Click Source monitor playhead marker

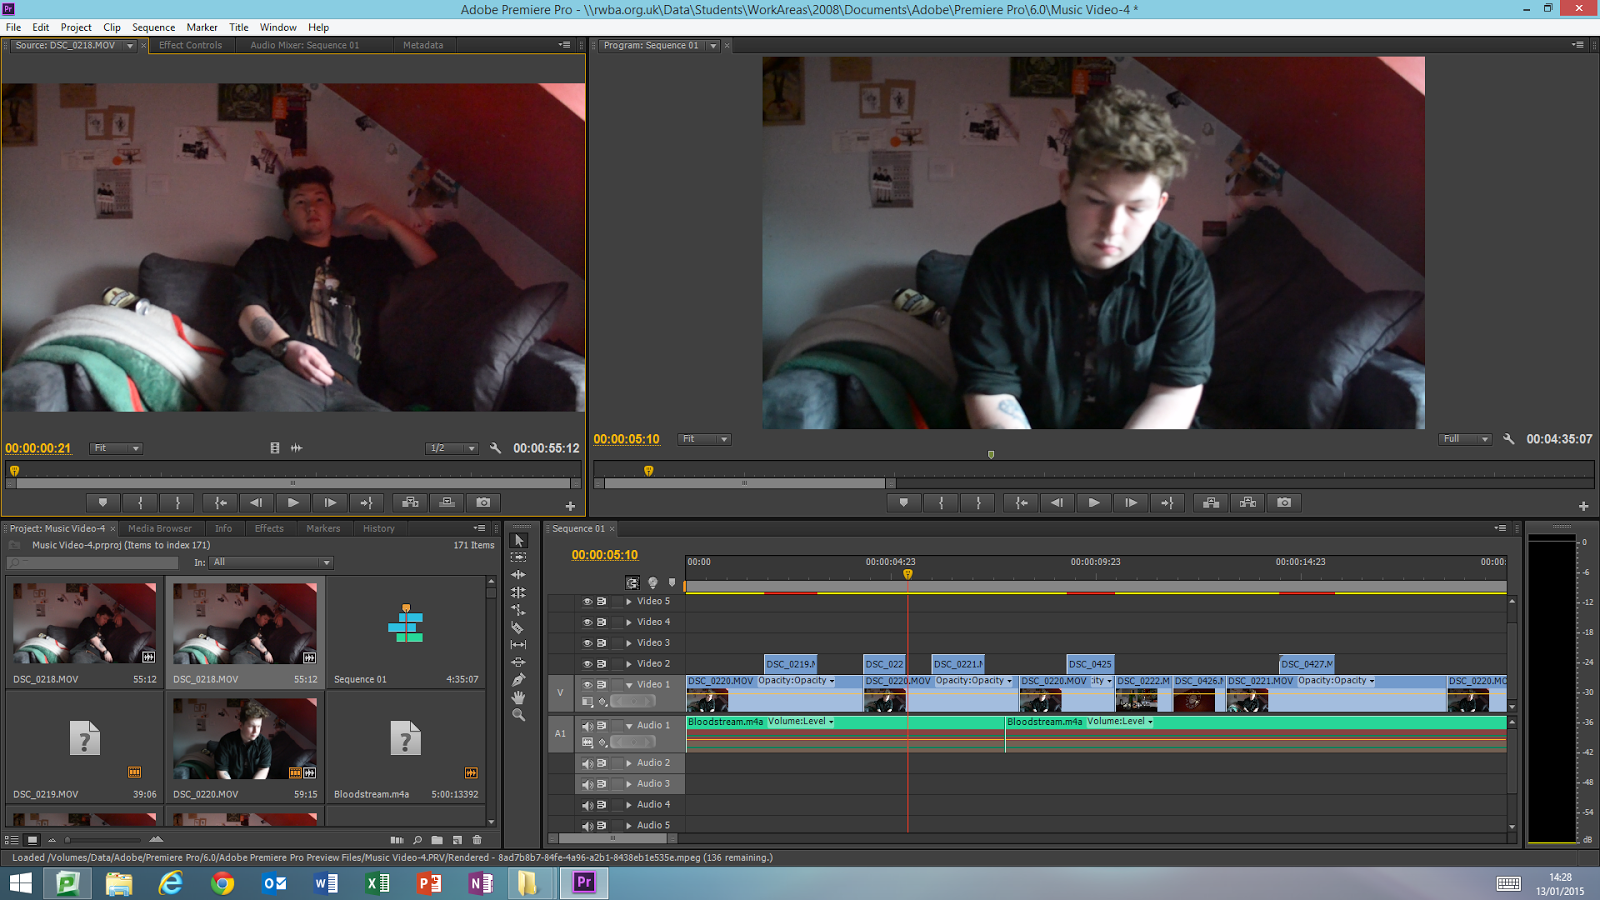point(14,470)
